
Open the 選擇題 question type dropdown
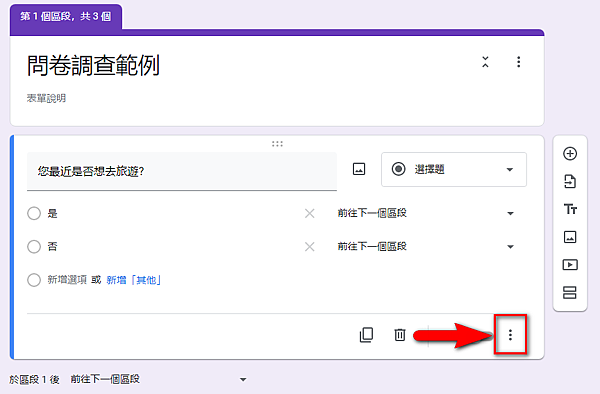(x=454, y=169)
